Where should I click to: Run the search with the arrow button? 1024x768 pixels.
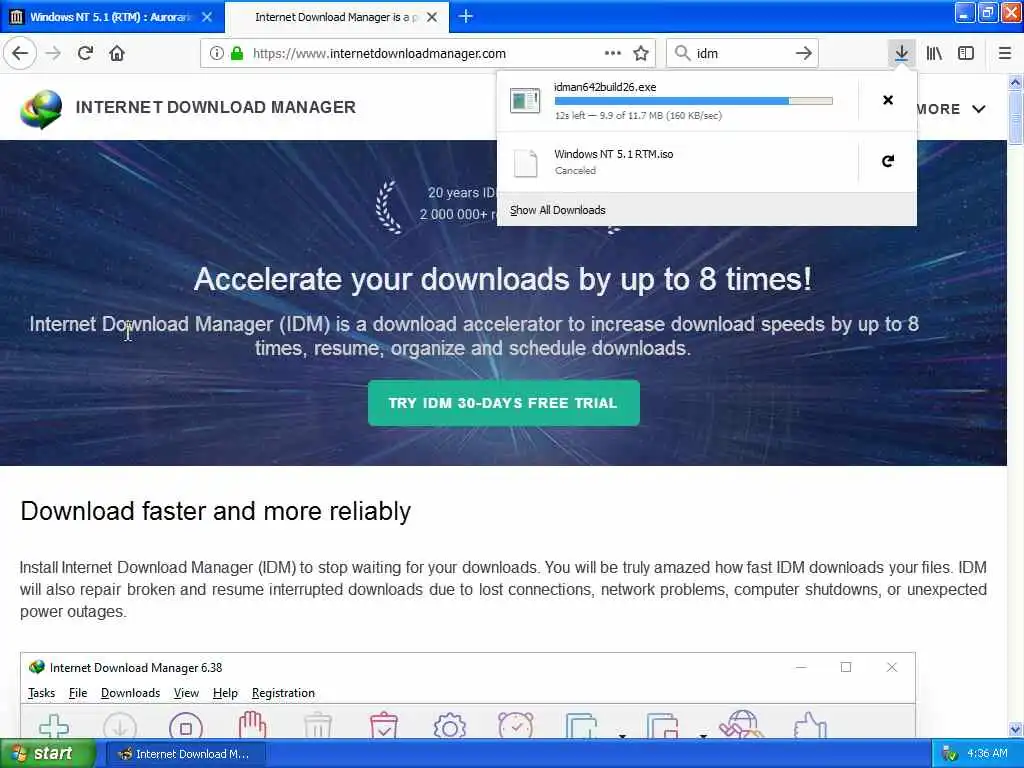(804, 54)
